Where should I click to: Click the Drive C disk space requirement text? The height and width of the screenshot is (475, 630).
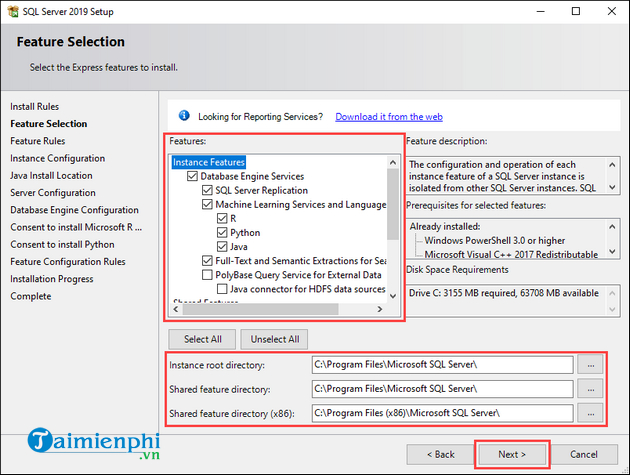(504, 293)
